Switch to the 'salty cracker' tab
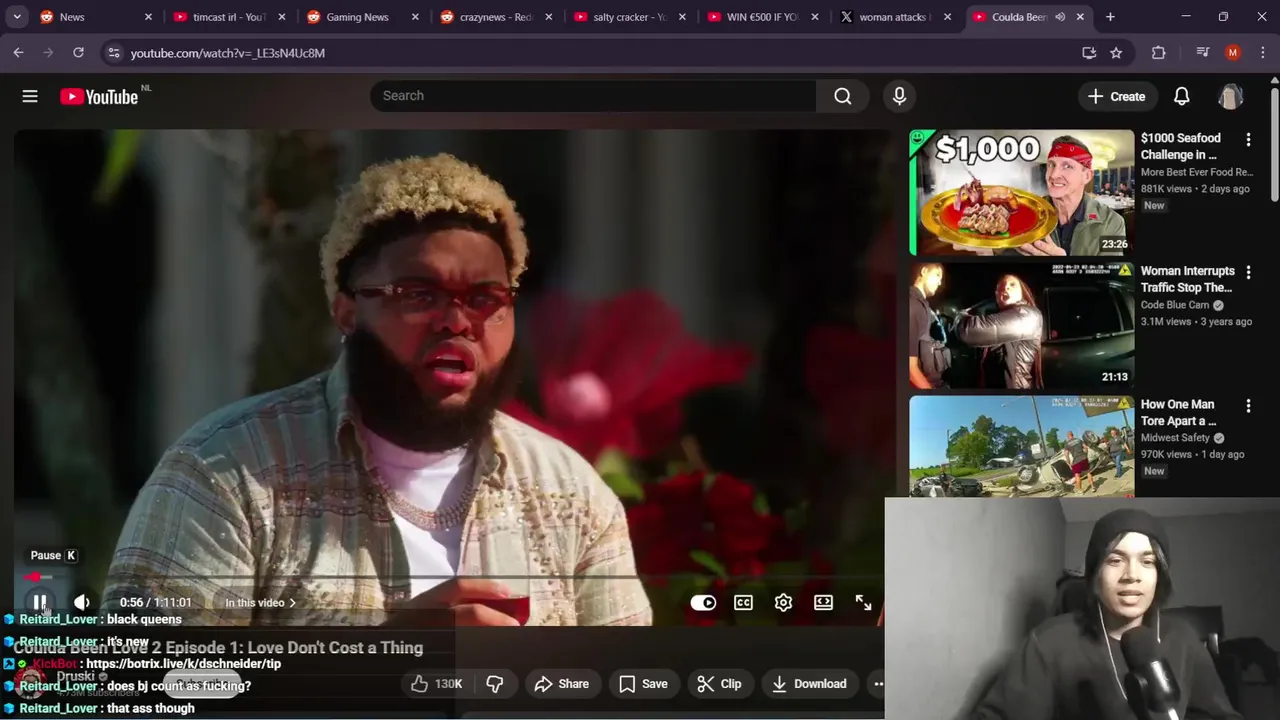This screenshot has width=1280, height=720. pyautogui.click(x=629, y=17)
